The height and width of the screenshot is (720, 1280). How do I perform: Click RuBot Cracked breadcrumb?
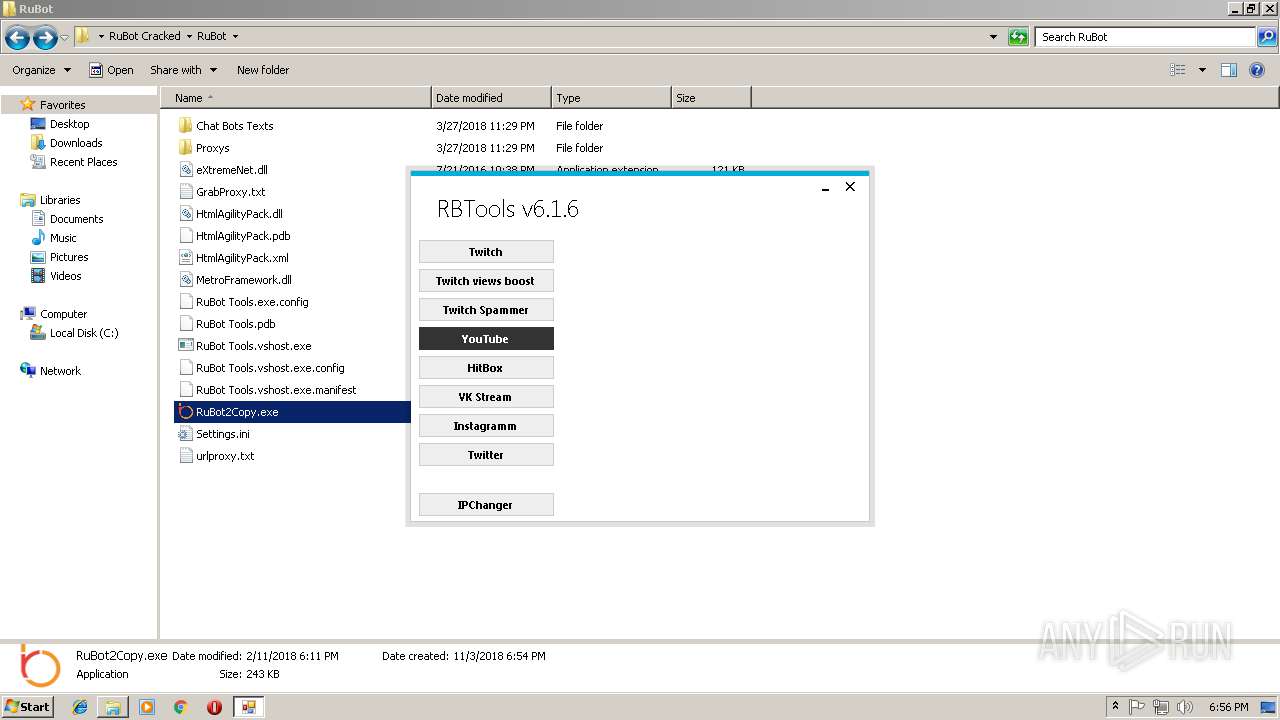[145, 36]
